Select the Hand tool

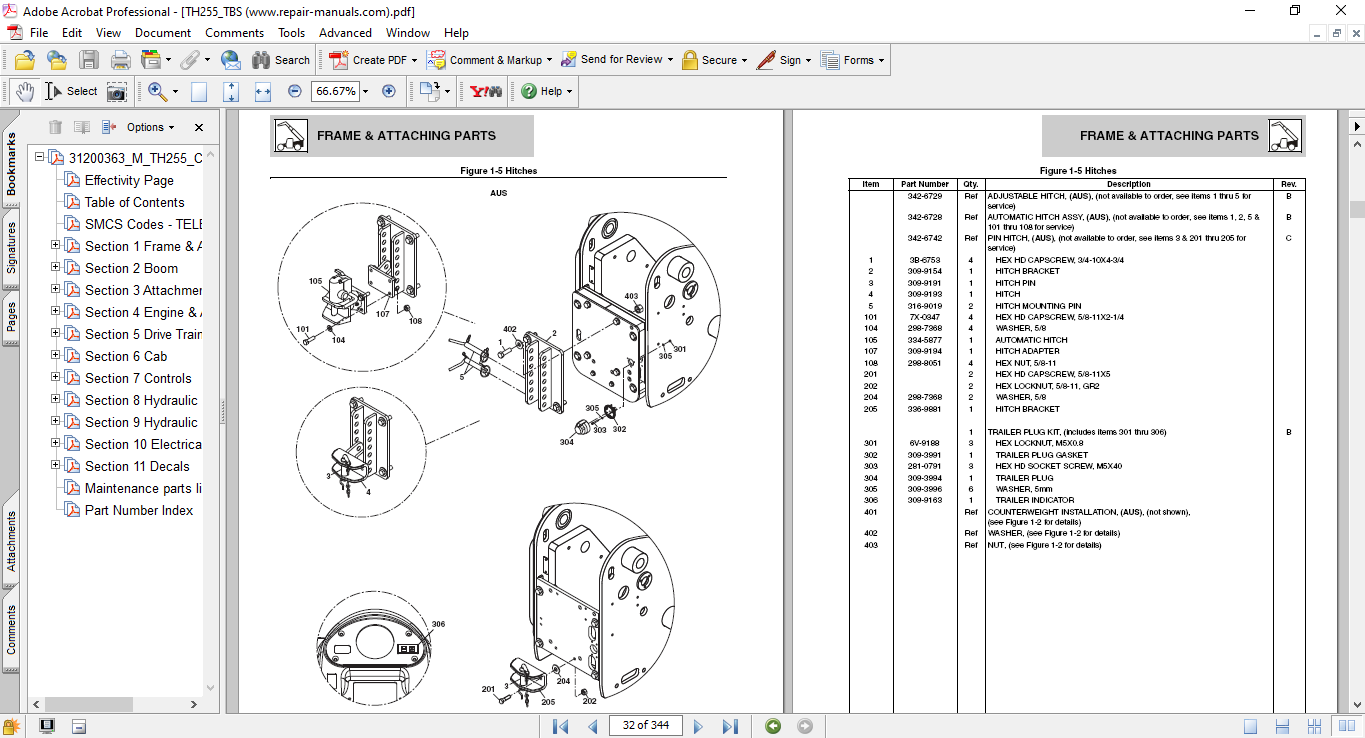24,91
